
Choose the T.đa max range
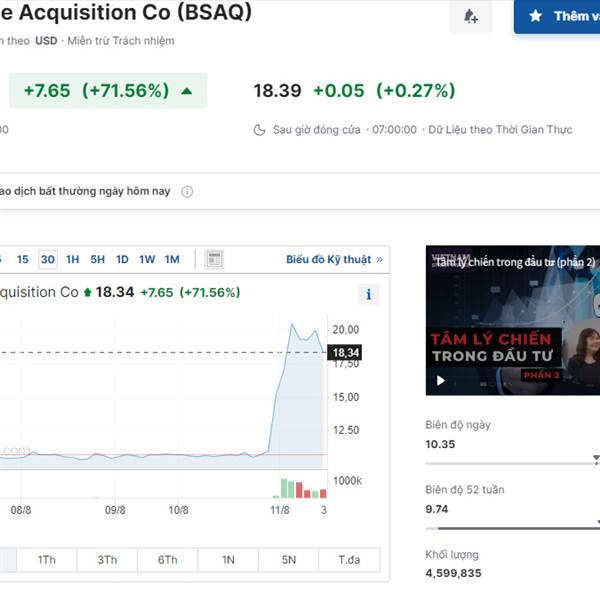[x=349, y=560]
